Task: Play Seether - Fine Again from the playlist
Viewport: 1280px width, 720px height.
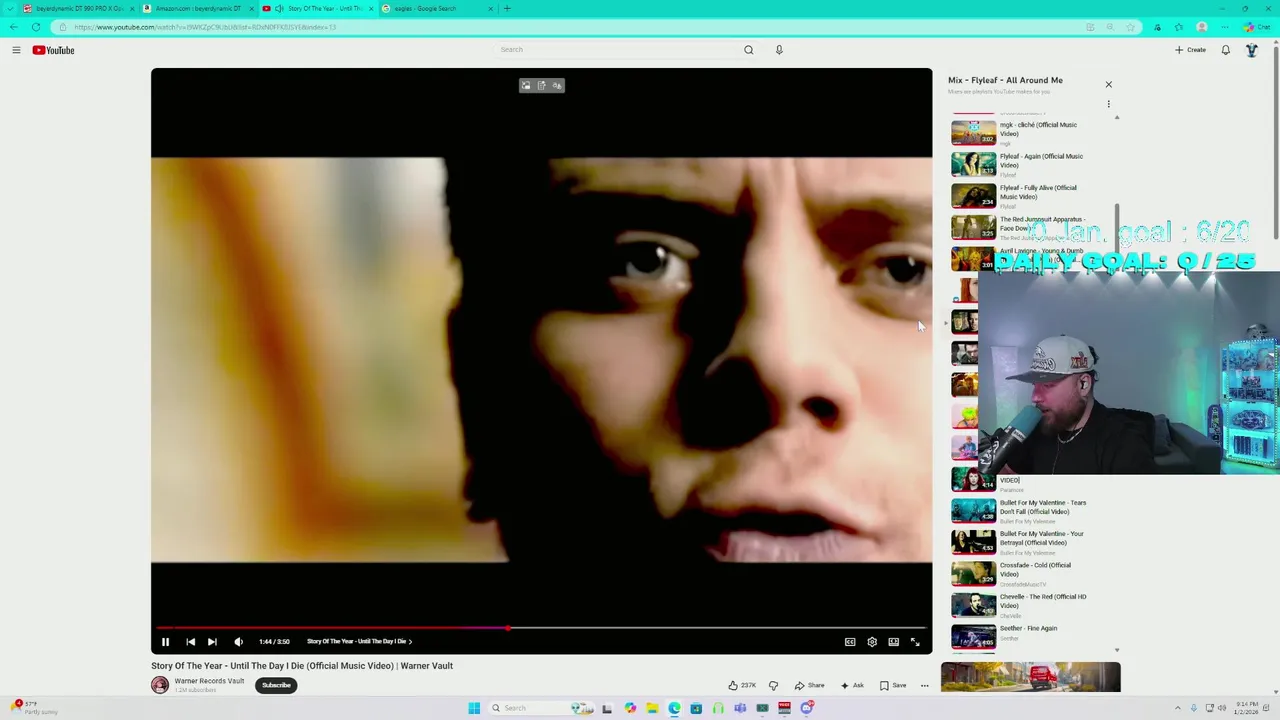Action: (1030, 636)
